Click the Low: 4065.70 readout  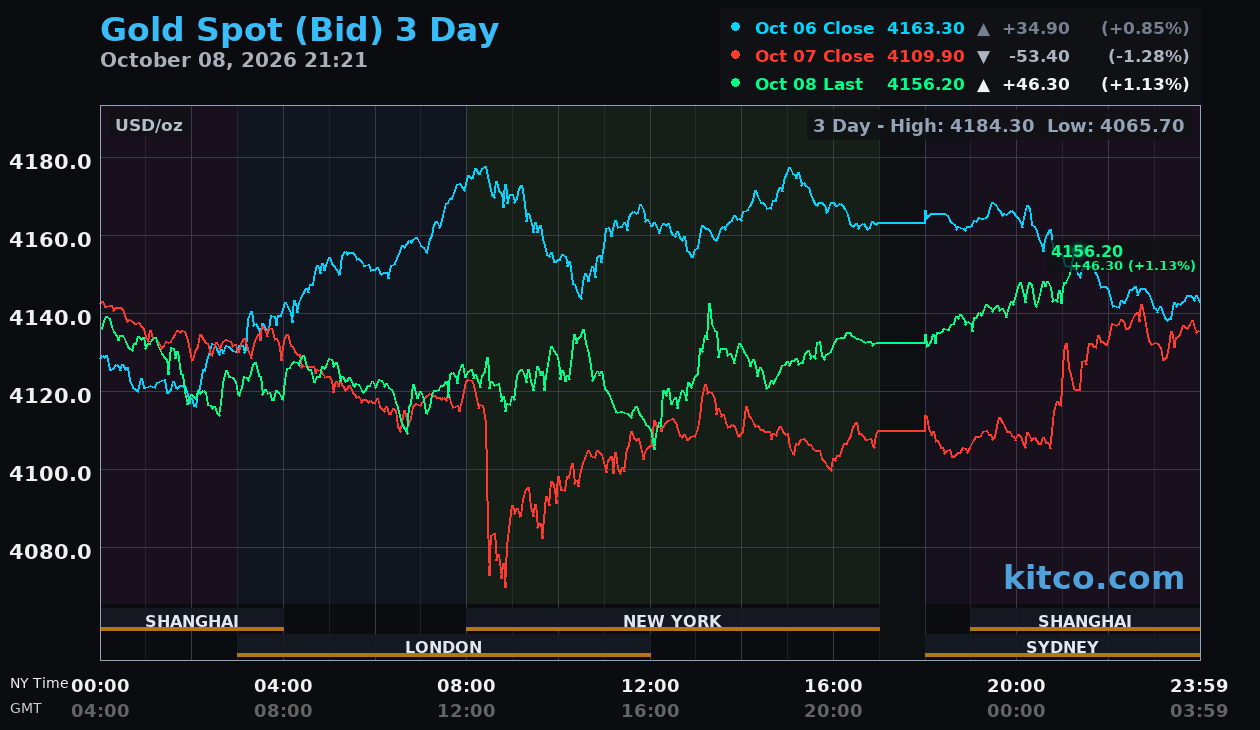(x=1116, y=126)
